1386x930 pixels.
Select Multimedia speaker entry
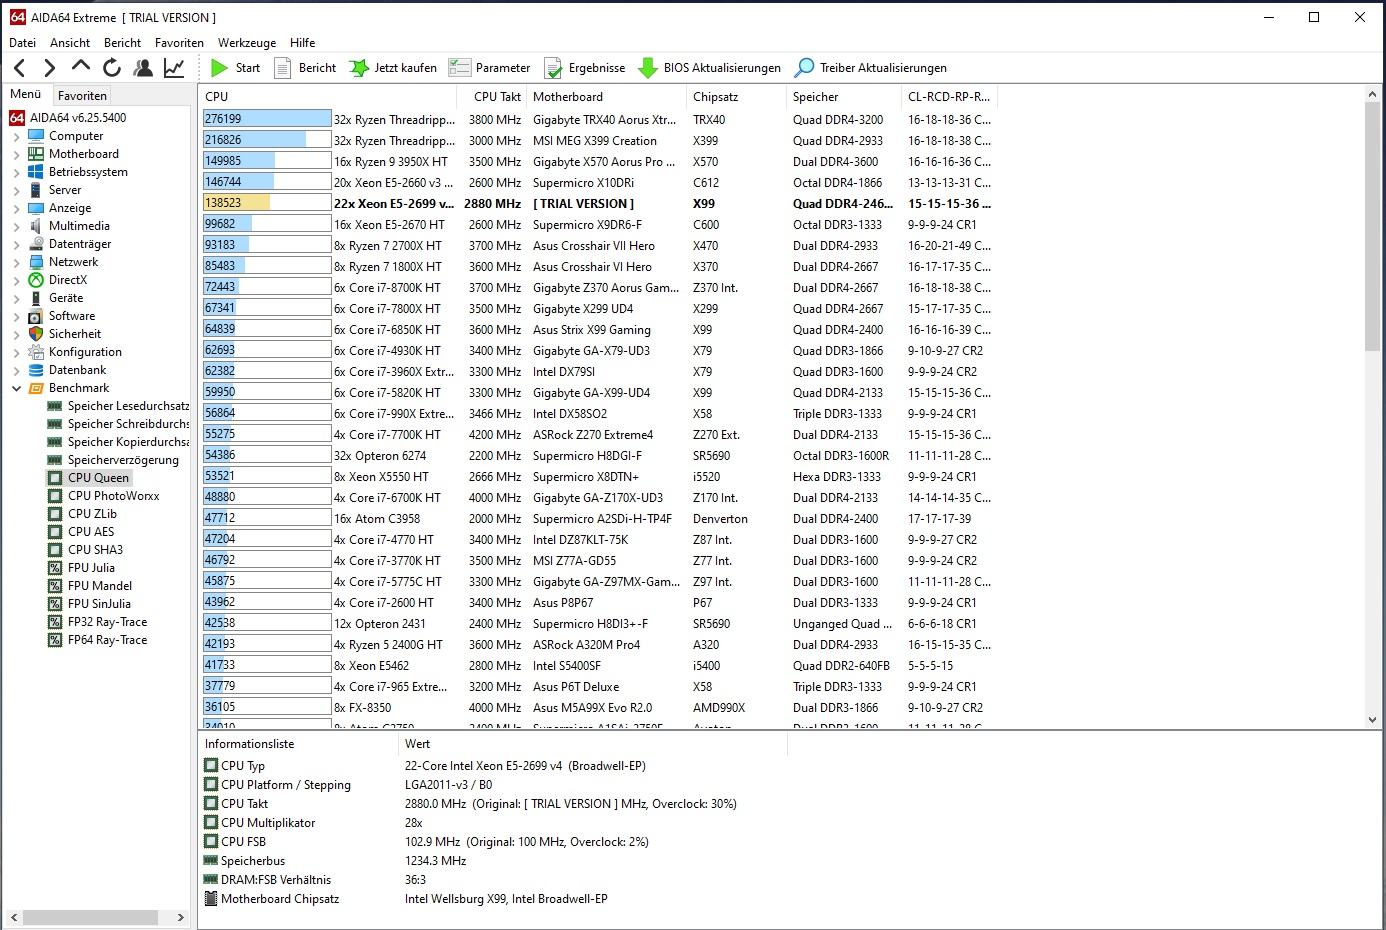click(79, 226)
